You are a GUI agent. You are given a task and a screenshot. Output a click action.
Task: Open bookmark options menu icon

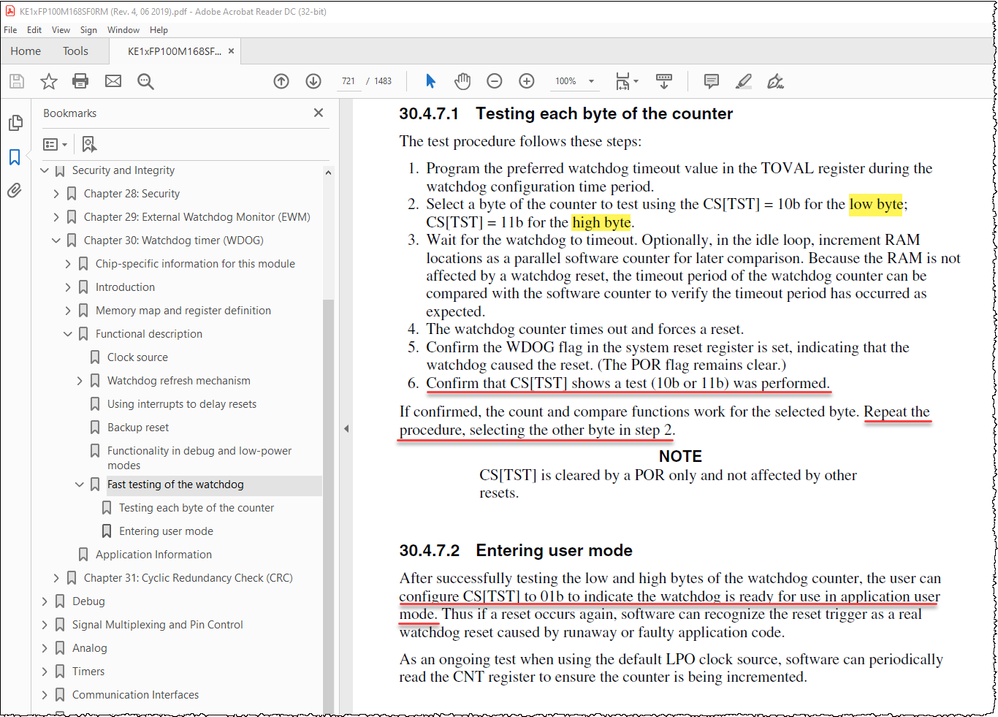coord(55,144)
